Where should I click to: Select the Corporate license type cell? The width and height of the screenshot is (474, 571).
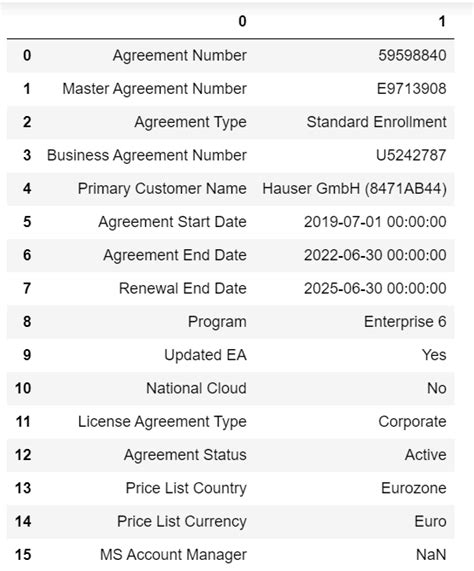pyautogui.click(x=412, y=422)
